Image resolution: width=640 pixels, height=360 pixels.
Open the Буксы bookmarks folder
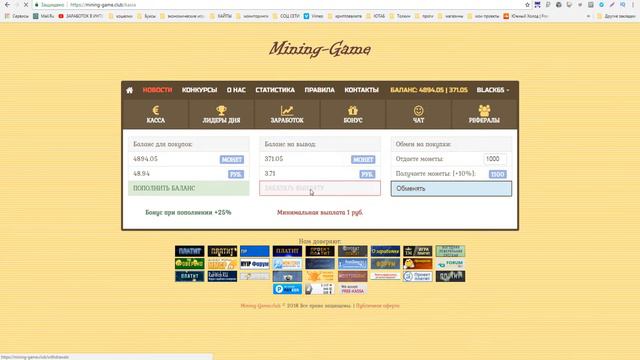pyautogui.click(x=147, y=16)
